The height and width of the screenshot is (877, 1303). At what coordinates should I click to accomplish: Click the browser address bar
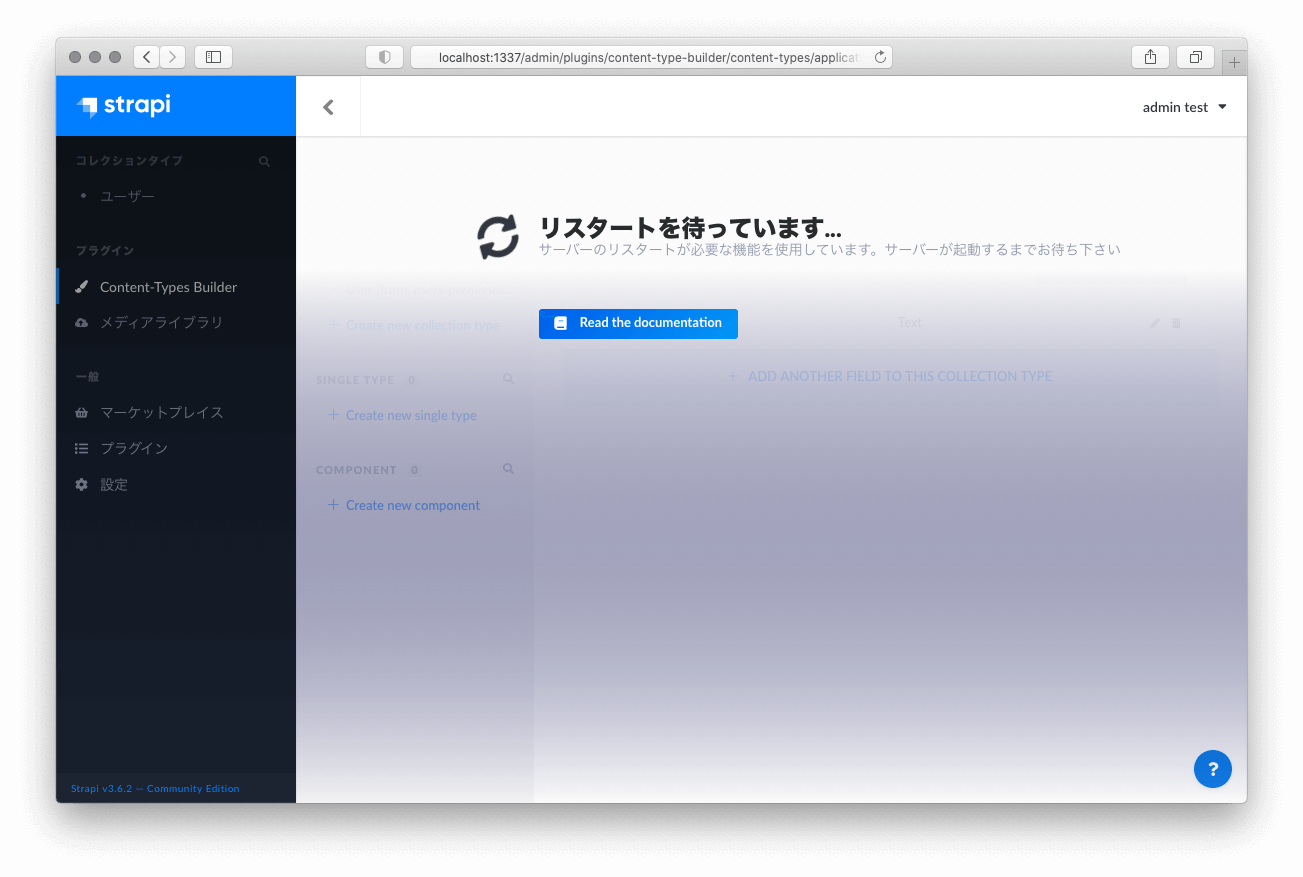click(650, 57)
